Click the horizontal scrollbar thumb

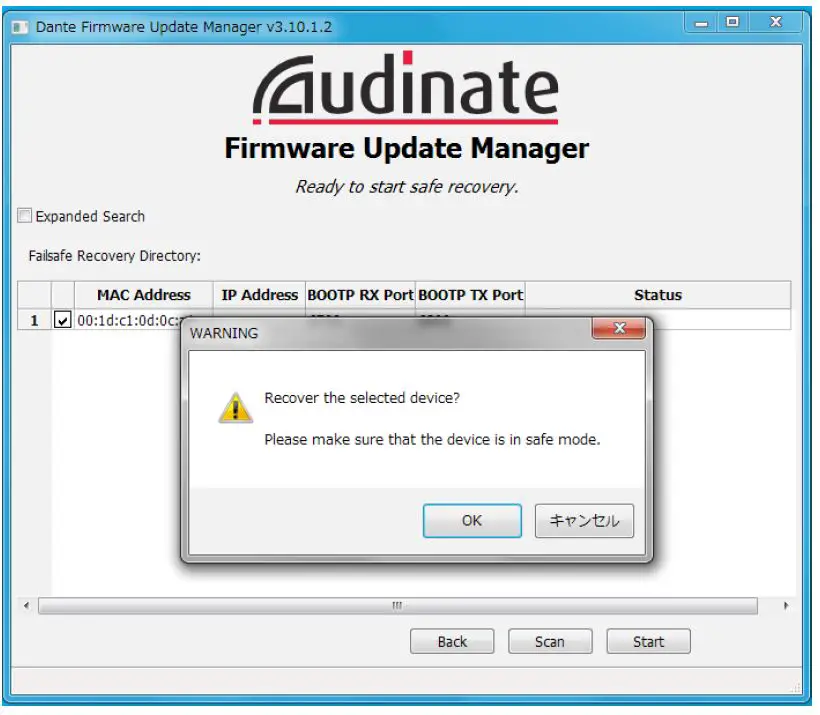pos(397,606)
